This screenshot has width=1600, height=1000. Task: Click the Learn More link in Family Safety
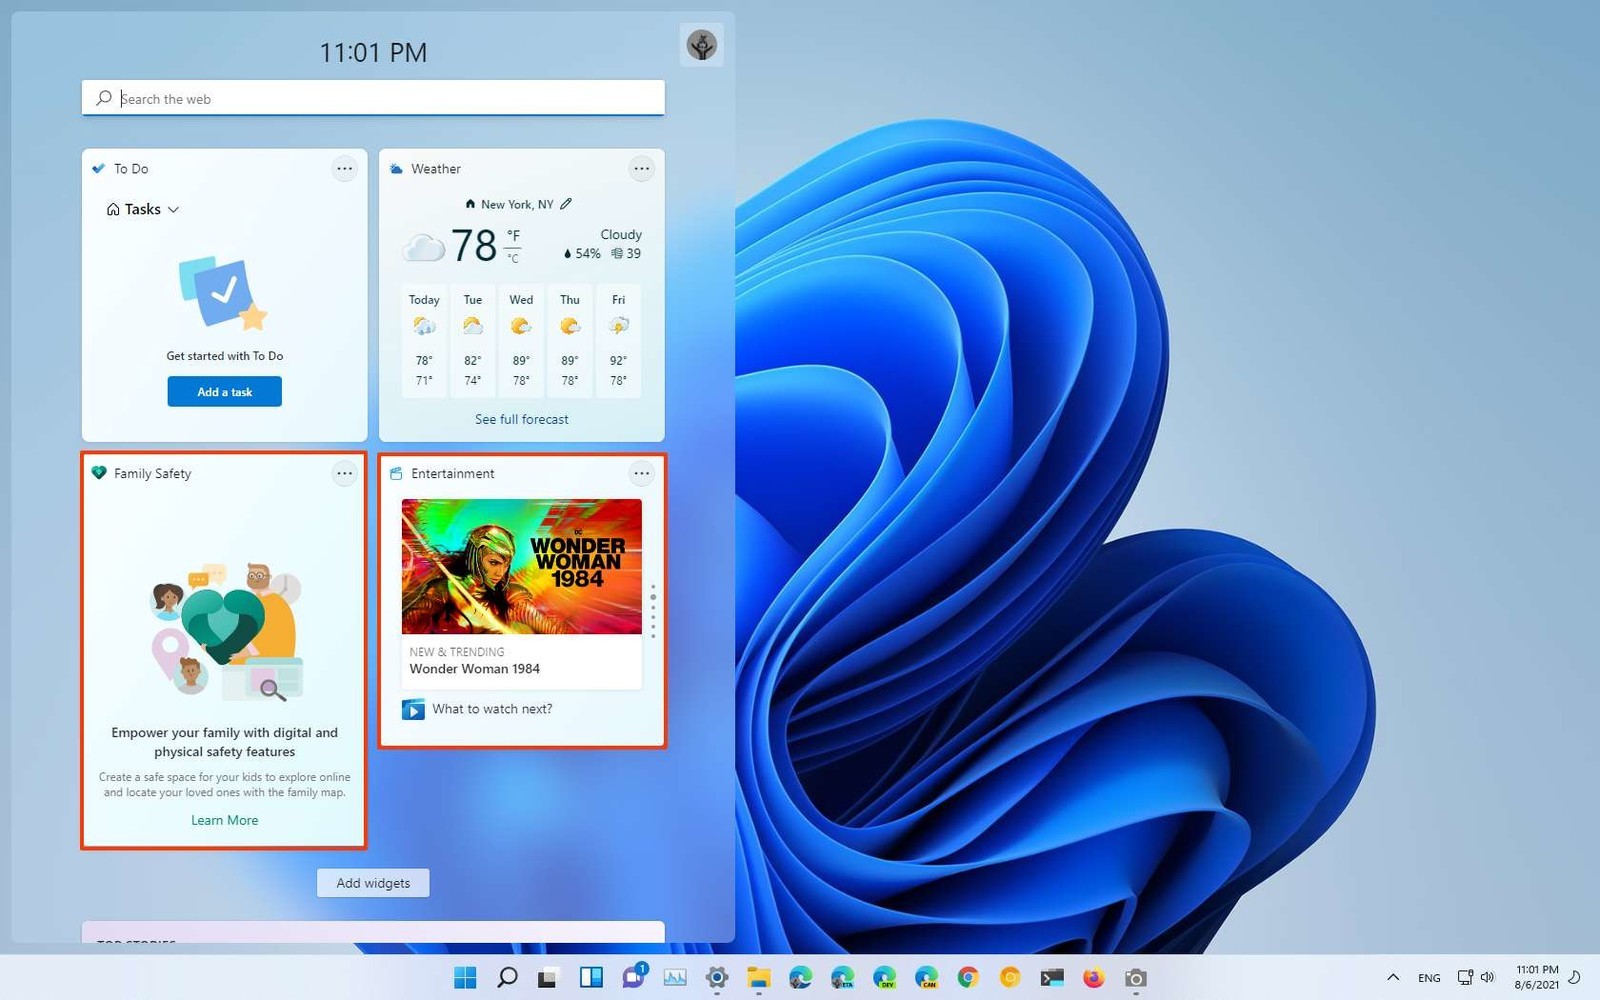click(225, 820)
